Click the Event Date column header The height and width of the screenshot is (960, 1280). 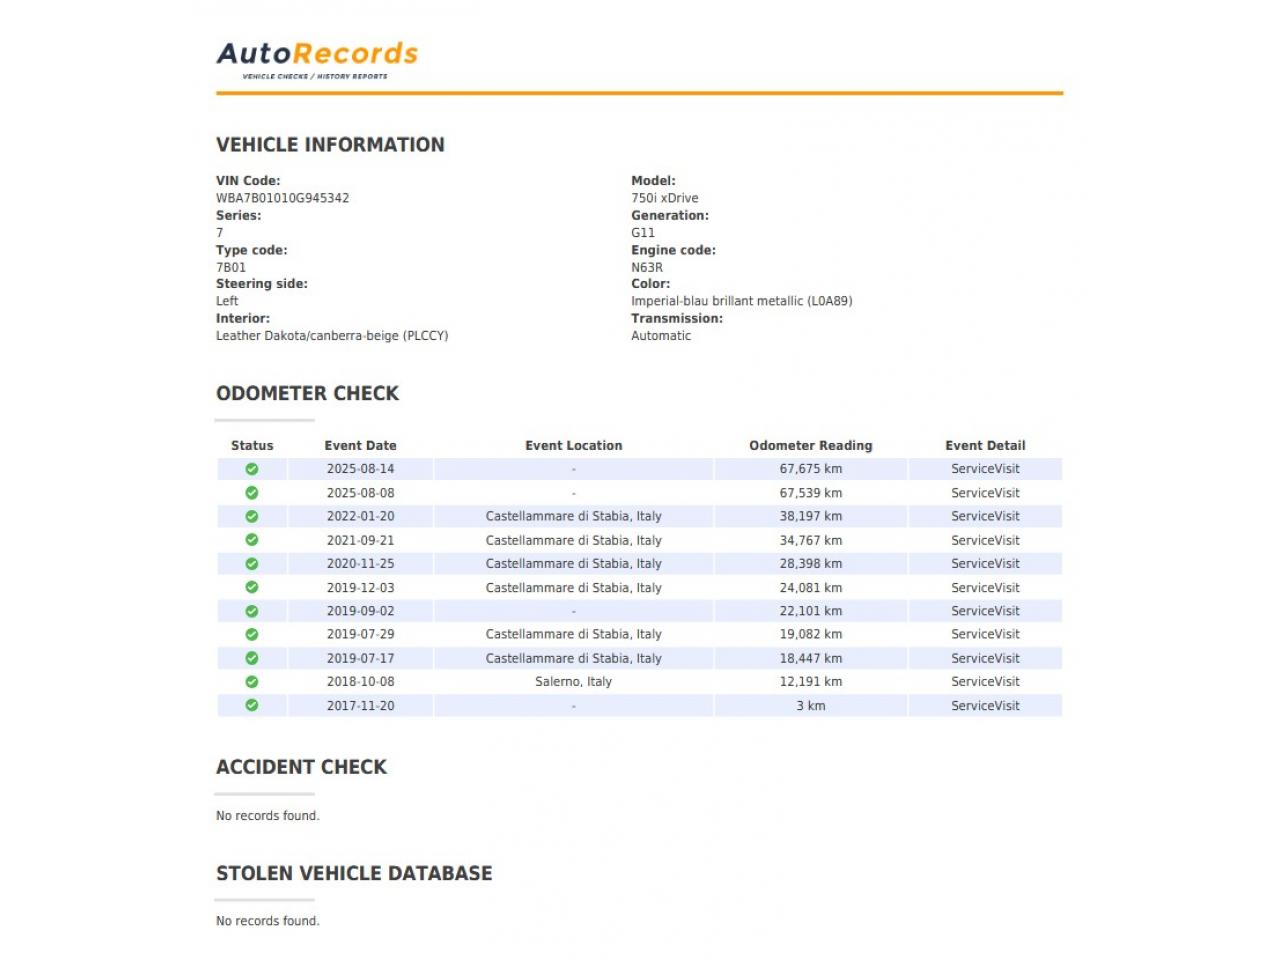click(360, 446)
